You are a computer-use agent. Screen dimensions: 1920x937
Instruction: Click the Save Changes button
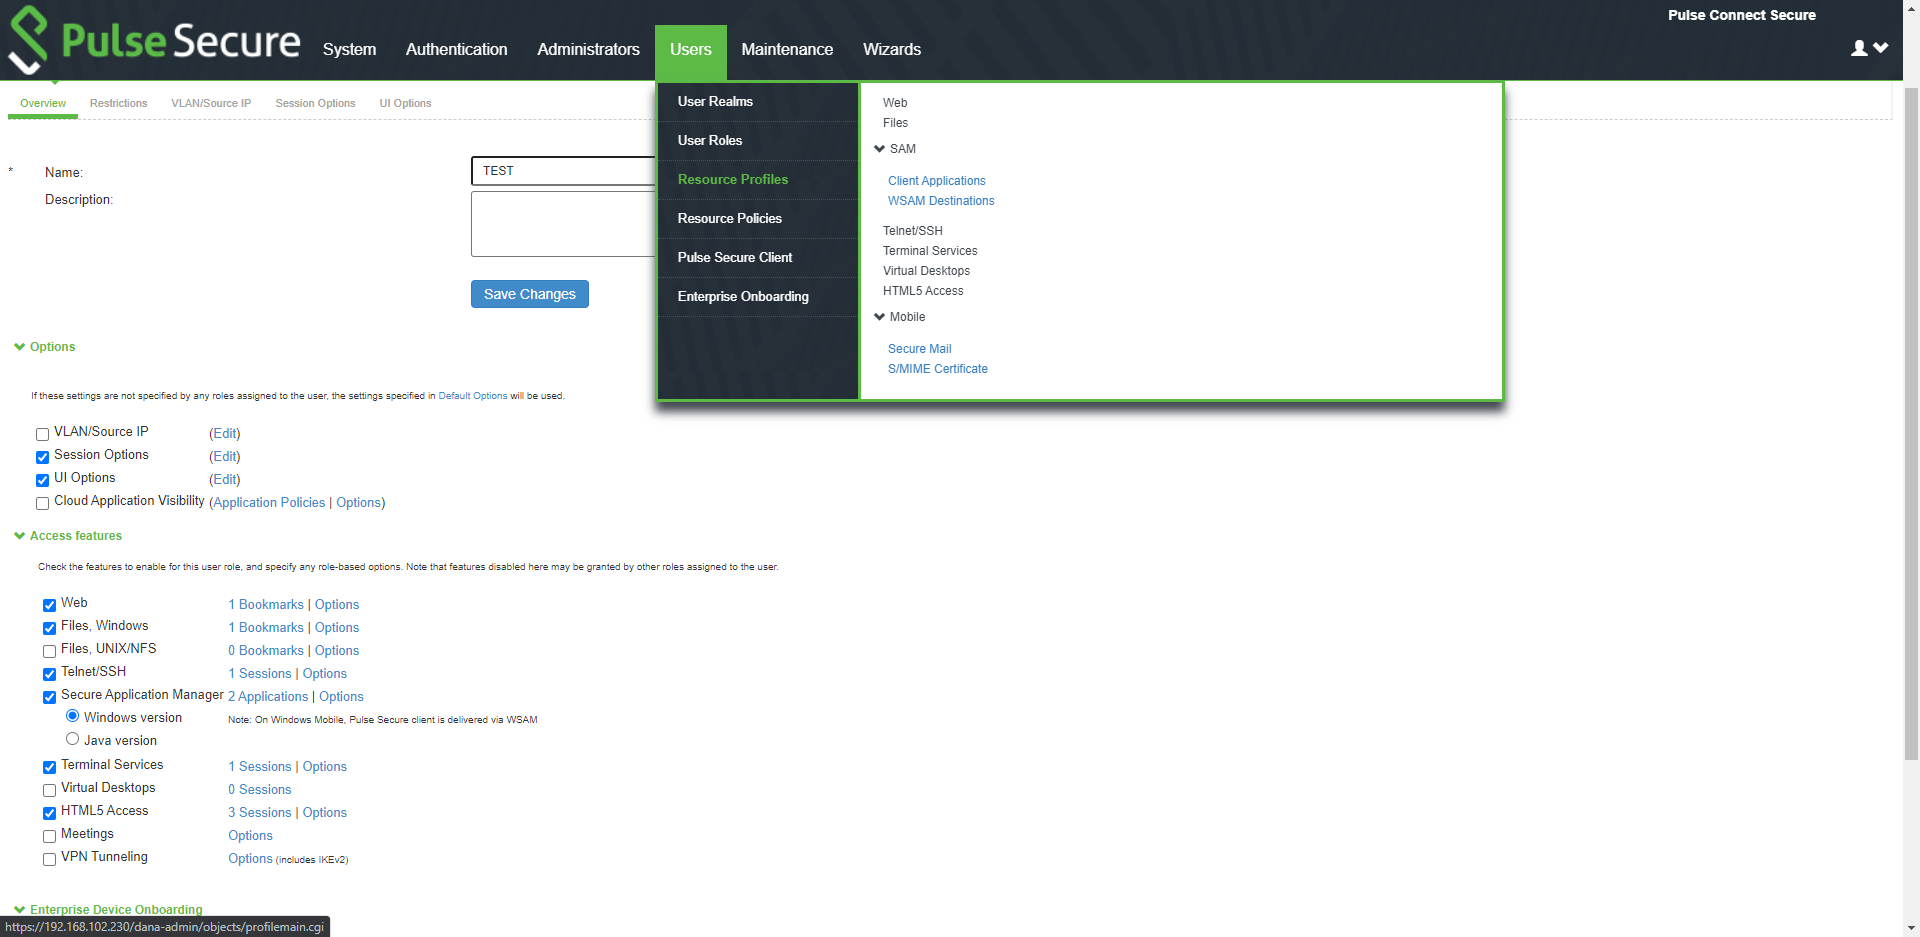[x=530, y=294]
